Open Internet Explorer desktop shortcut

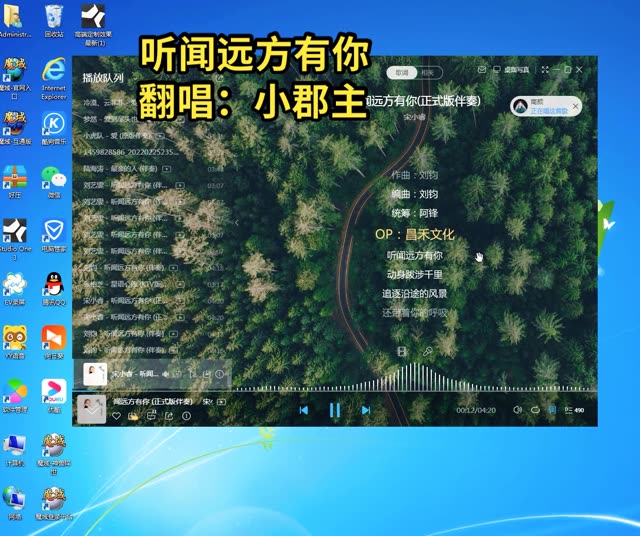tap(53, 79)
